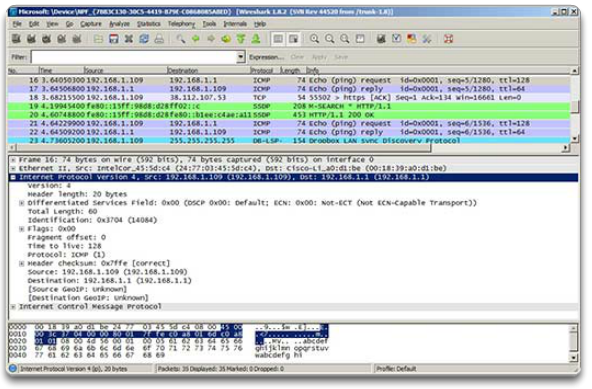Image resolution: width=592 pixels, height=389 pixels.
Task: Expand Differentiated Services Field node
Action: click(22, 203)
